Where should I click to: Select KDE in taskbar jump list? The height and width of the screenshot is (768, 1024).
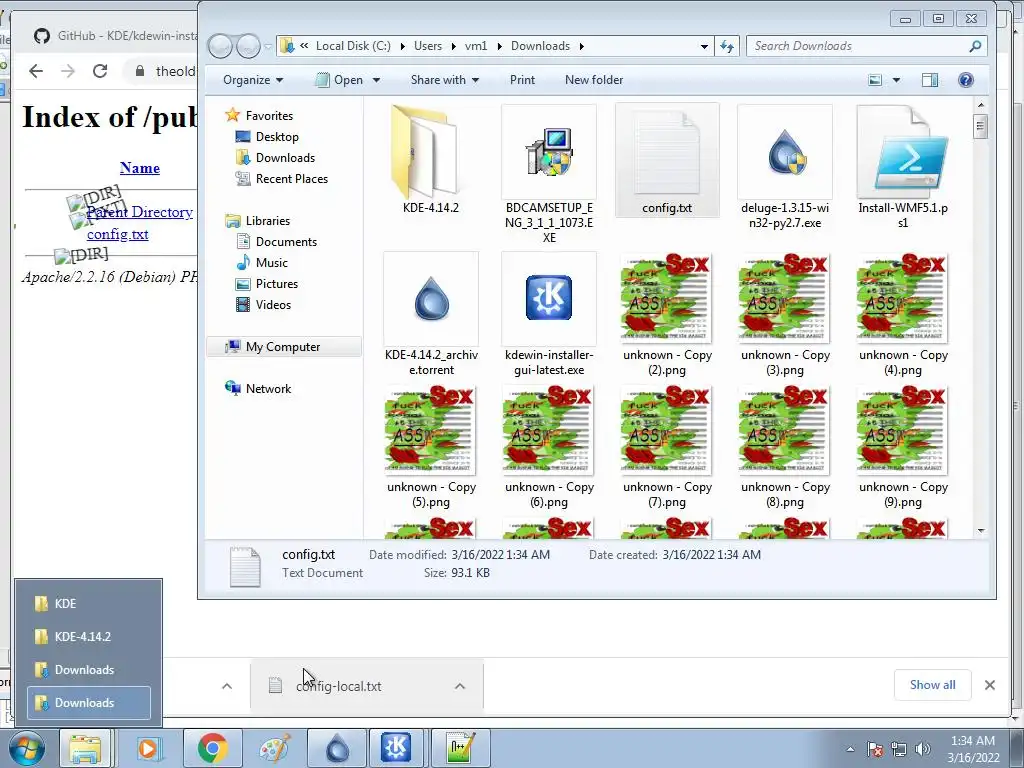(x=89, y=603)
